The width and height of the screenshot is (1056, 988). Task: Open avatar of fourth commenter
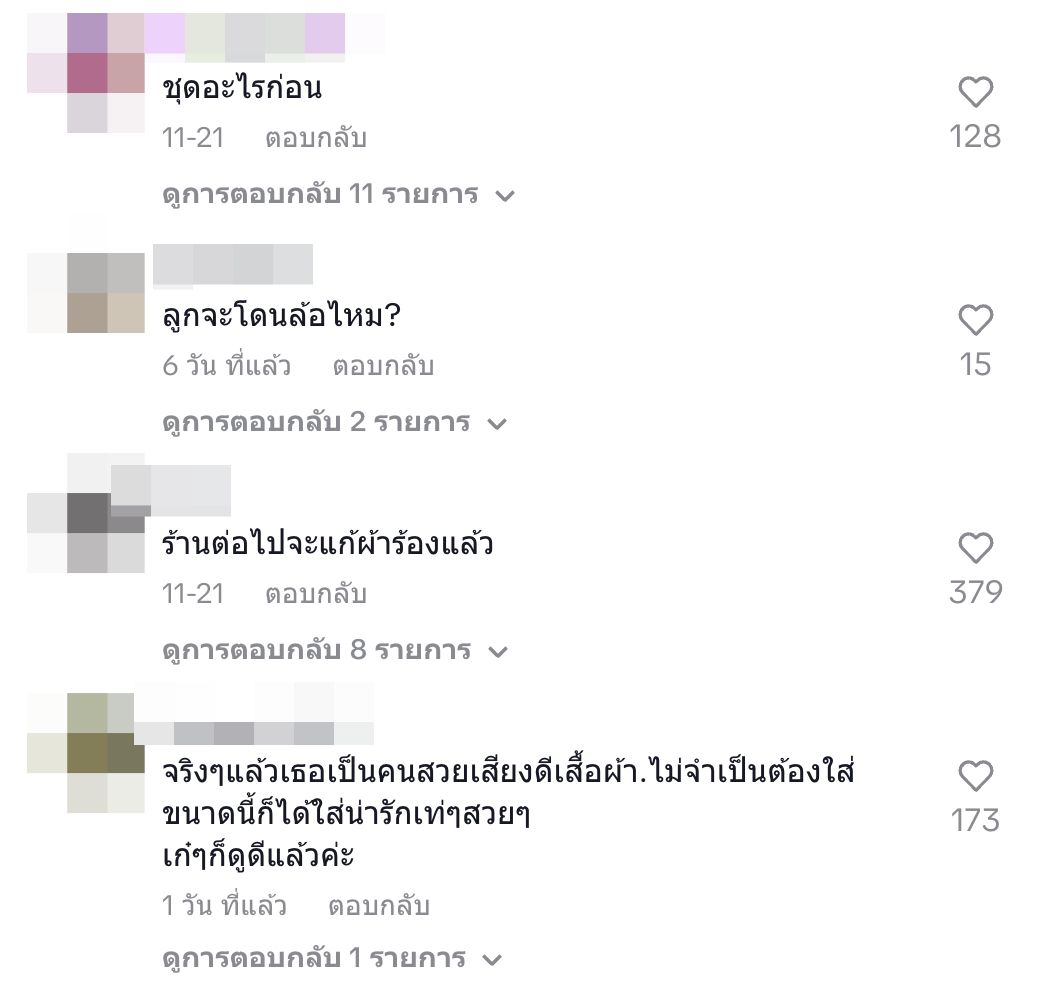(x=86, y=753)
